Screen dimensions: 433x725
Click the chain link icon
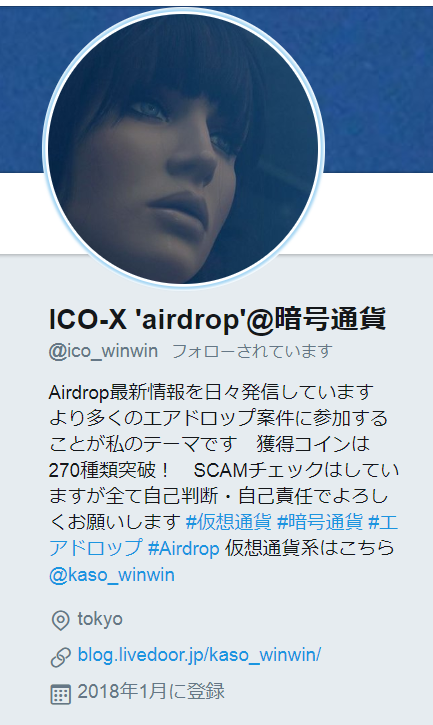coord(60,657)
